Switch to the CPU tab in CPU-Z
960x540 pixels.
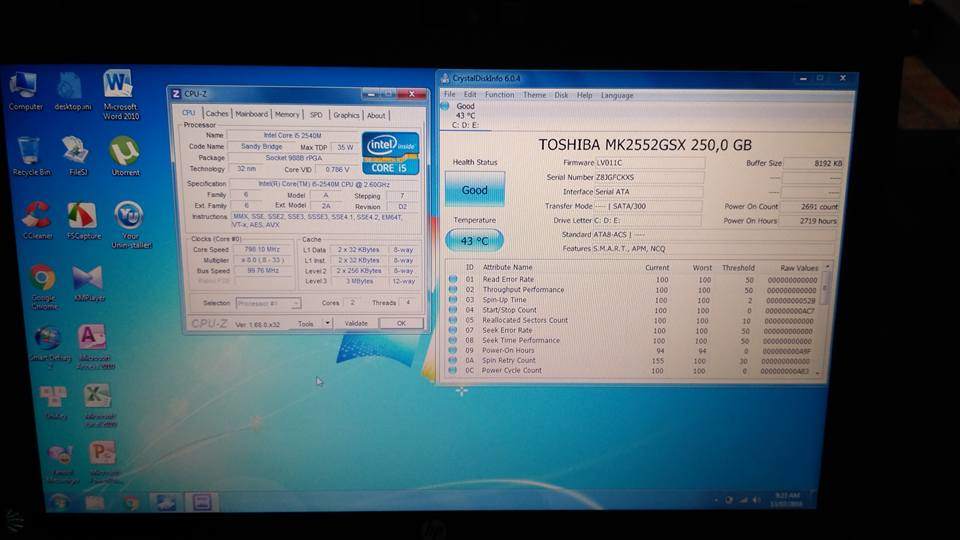click(x=189, y=113)
